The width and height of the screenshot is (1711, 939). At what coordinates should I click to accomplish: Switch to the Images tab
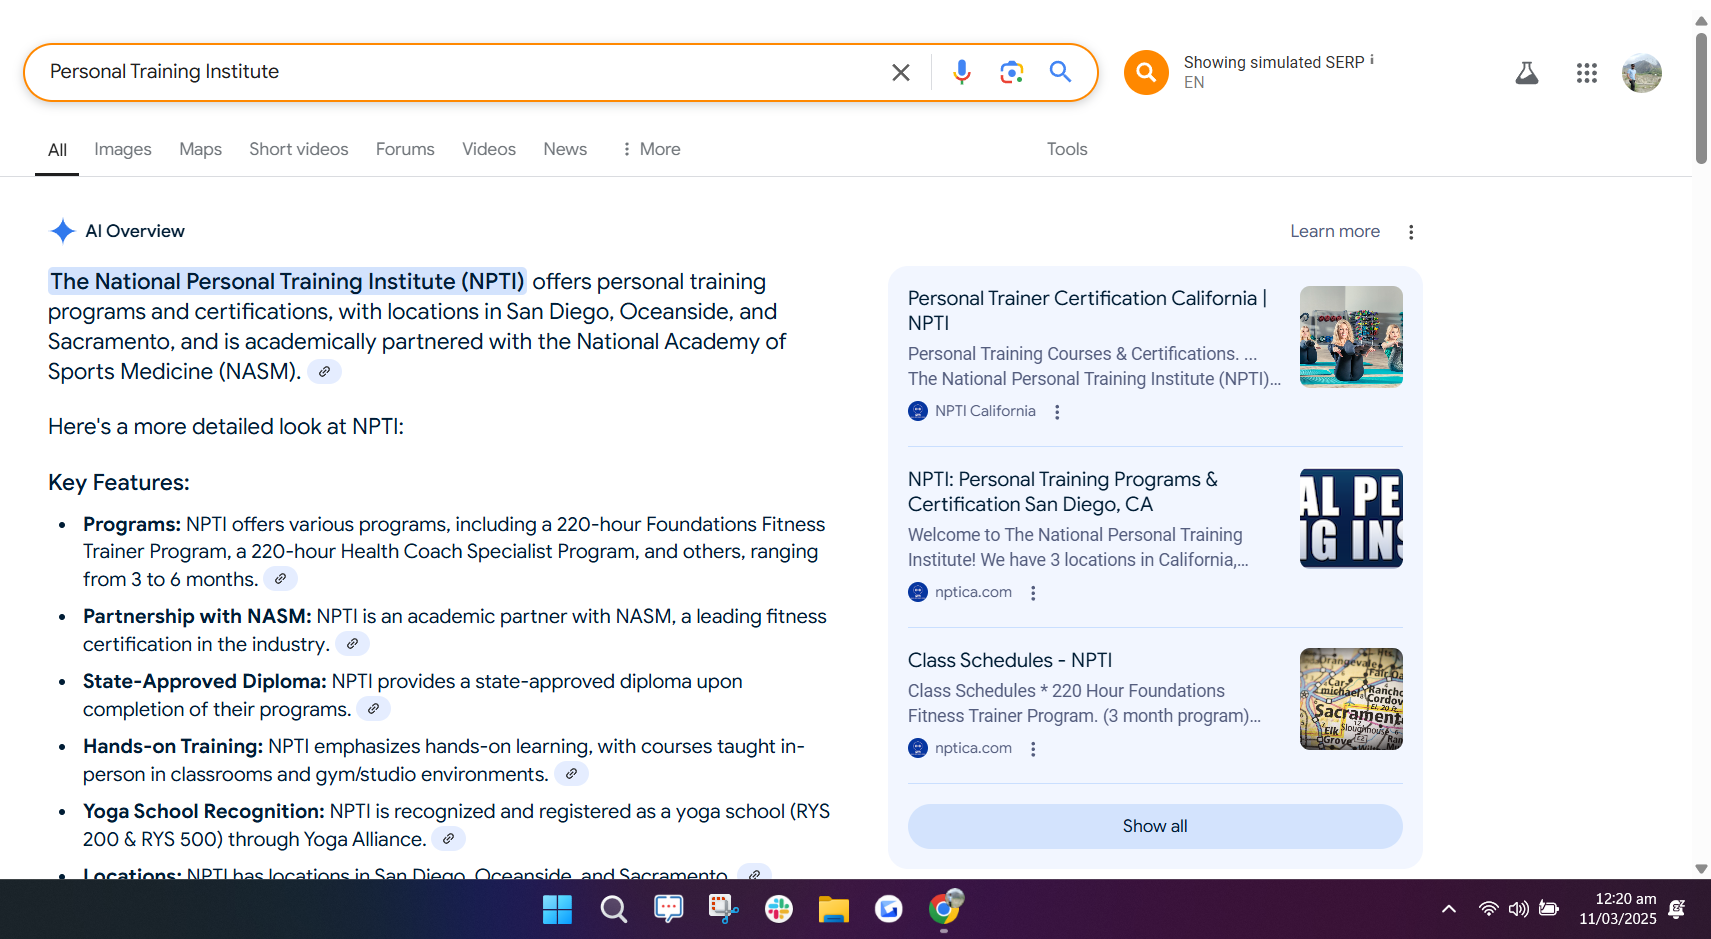click(123, 149)
